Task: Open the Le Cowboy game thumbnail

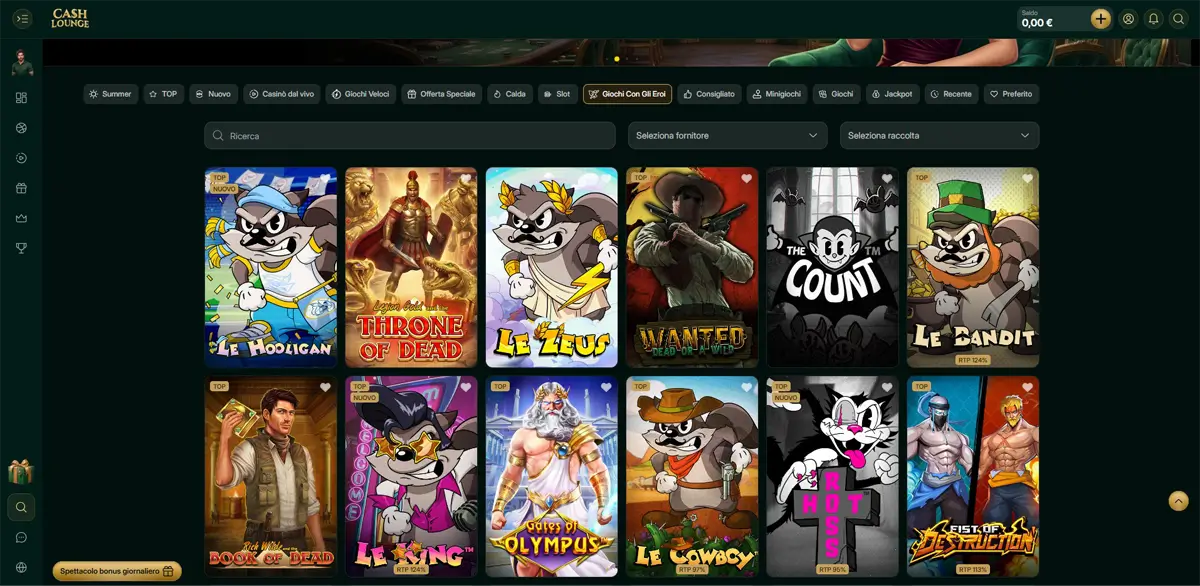Action: [x=692, y=476]
